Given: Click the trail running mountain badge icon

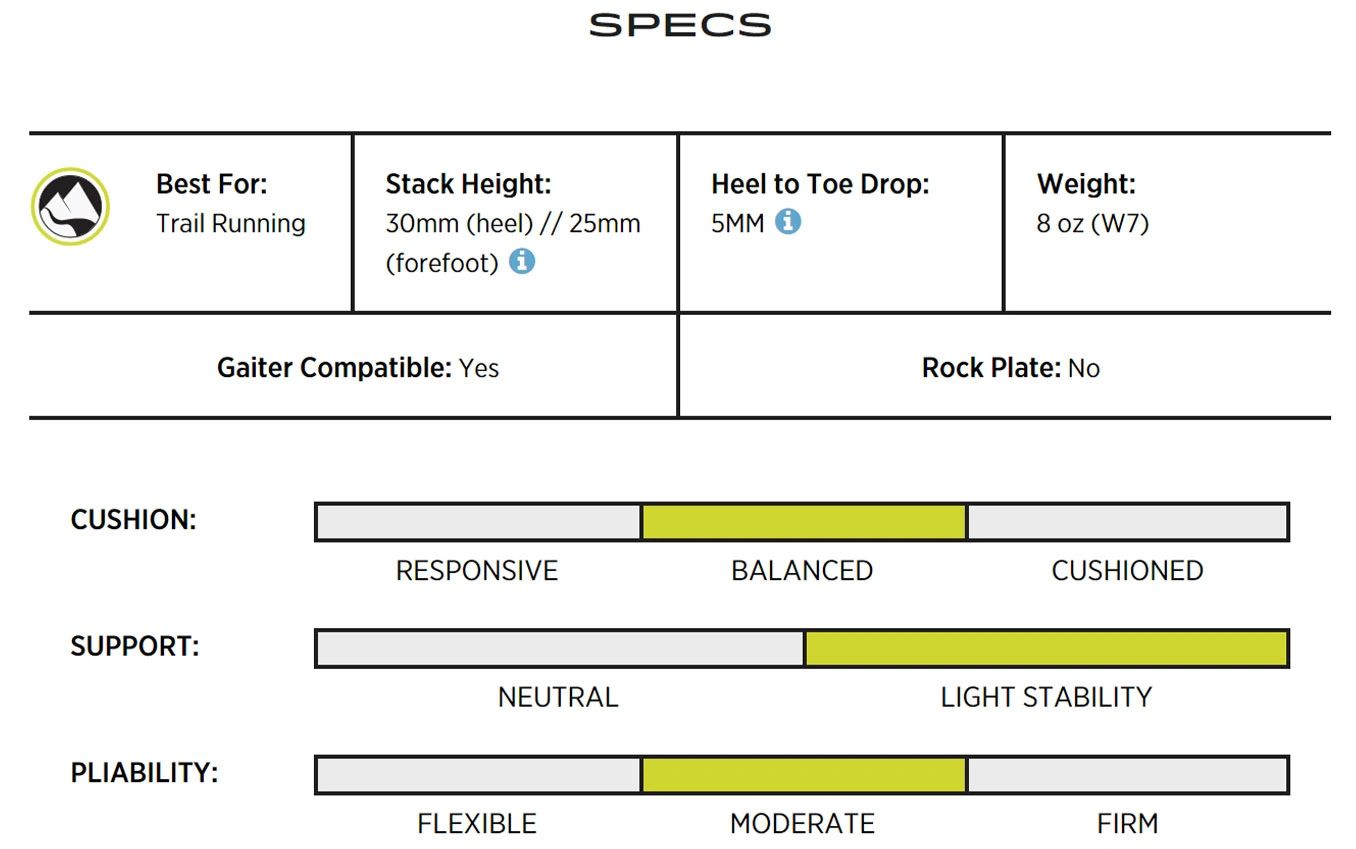Looking at the screenshot, I should pyautogui.click(x=70, y=207).
